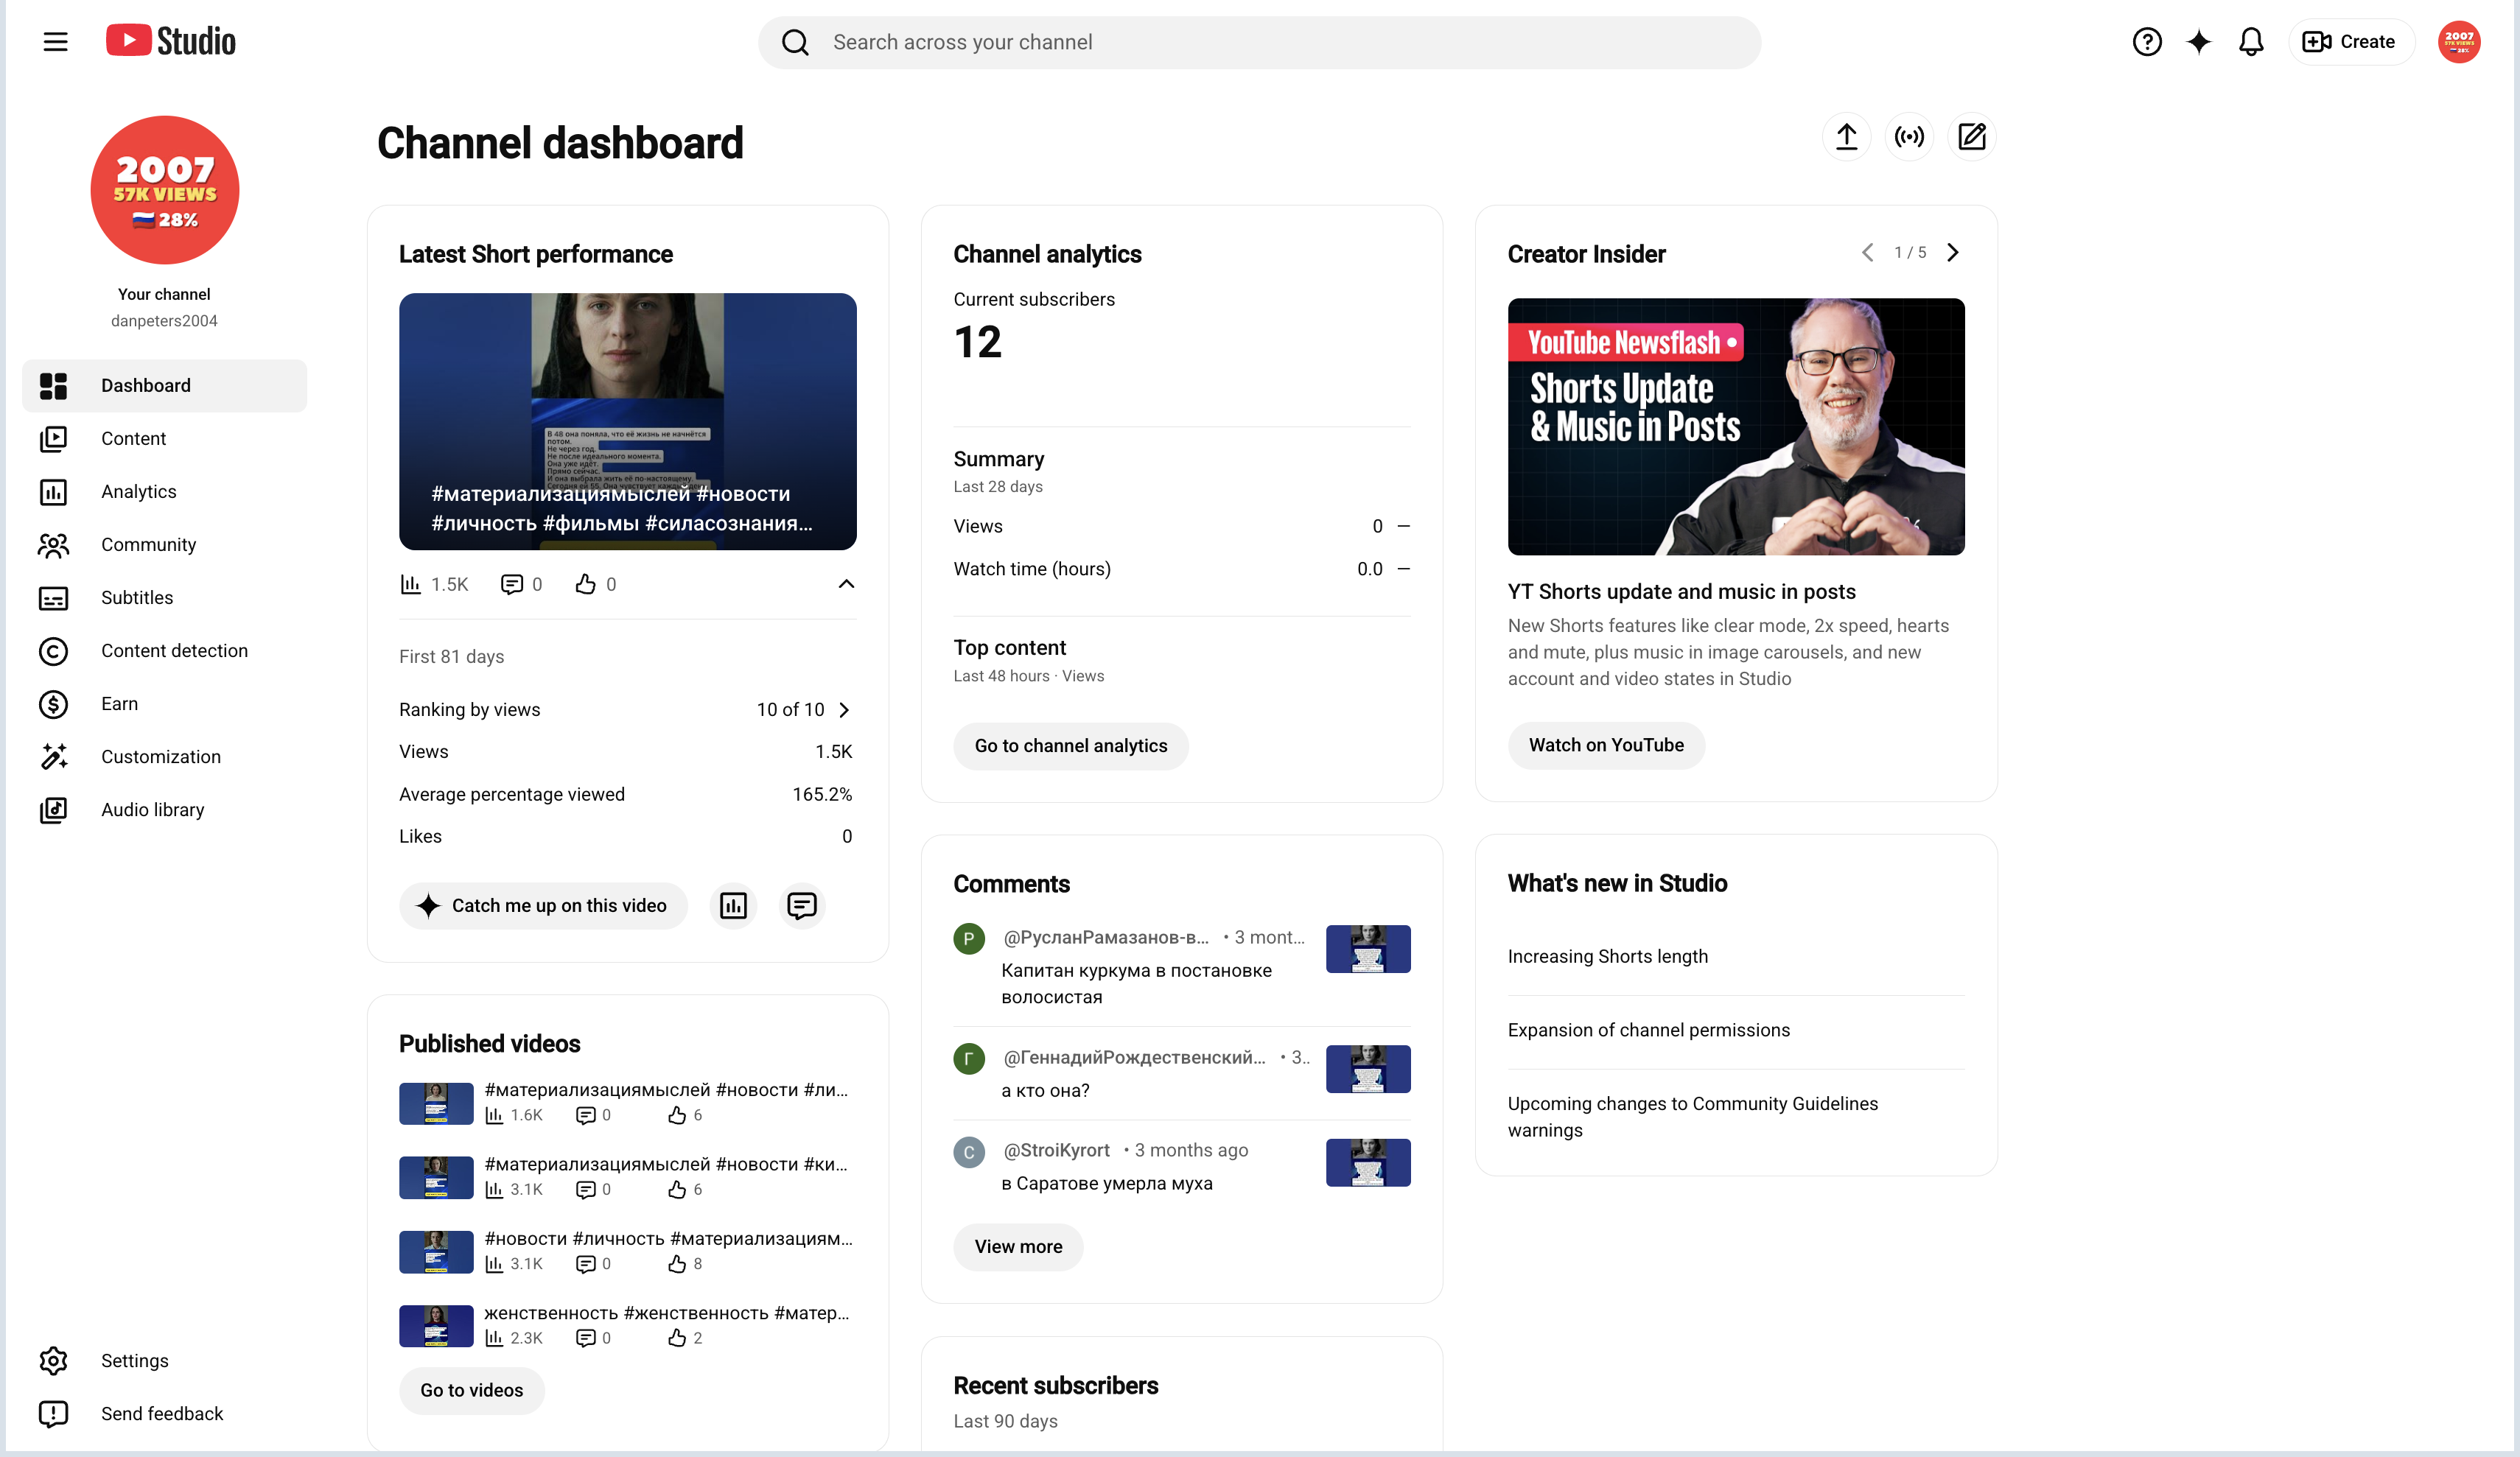This screenshot has width=2520, height=1457.
Task: Click Watch on YouTube button
Action: [x=1606, y=745]
